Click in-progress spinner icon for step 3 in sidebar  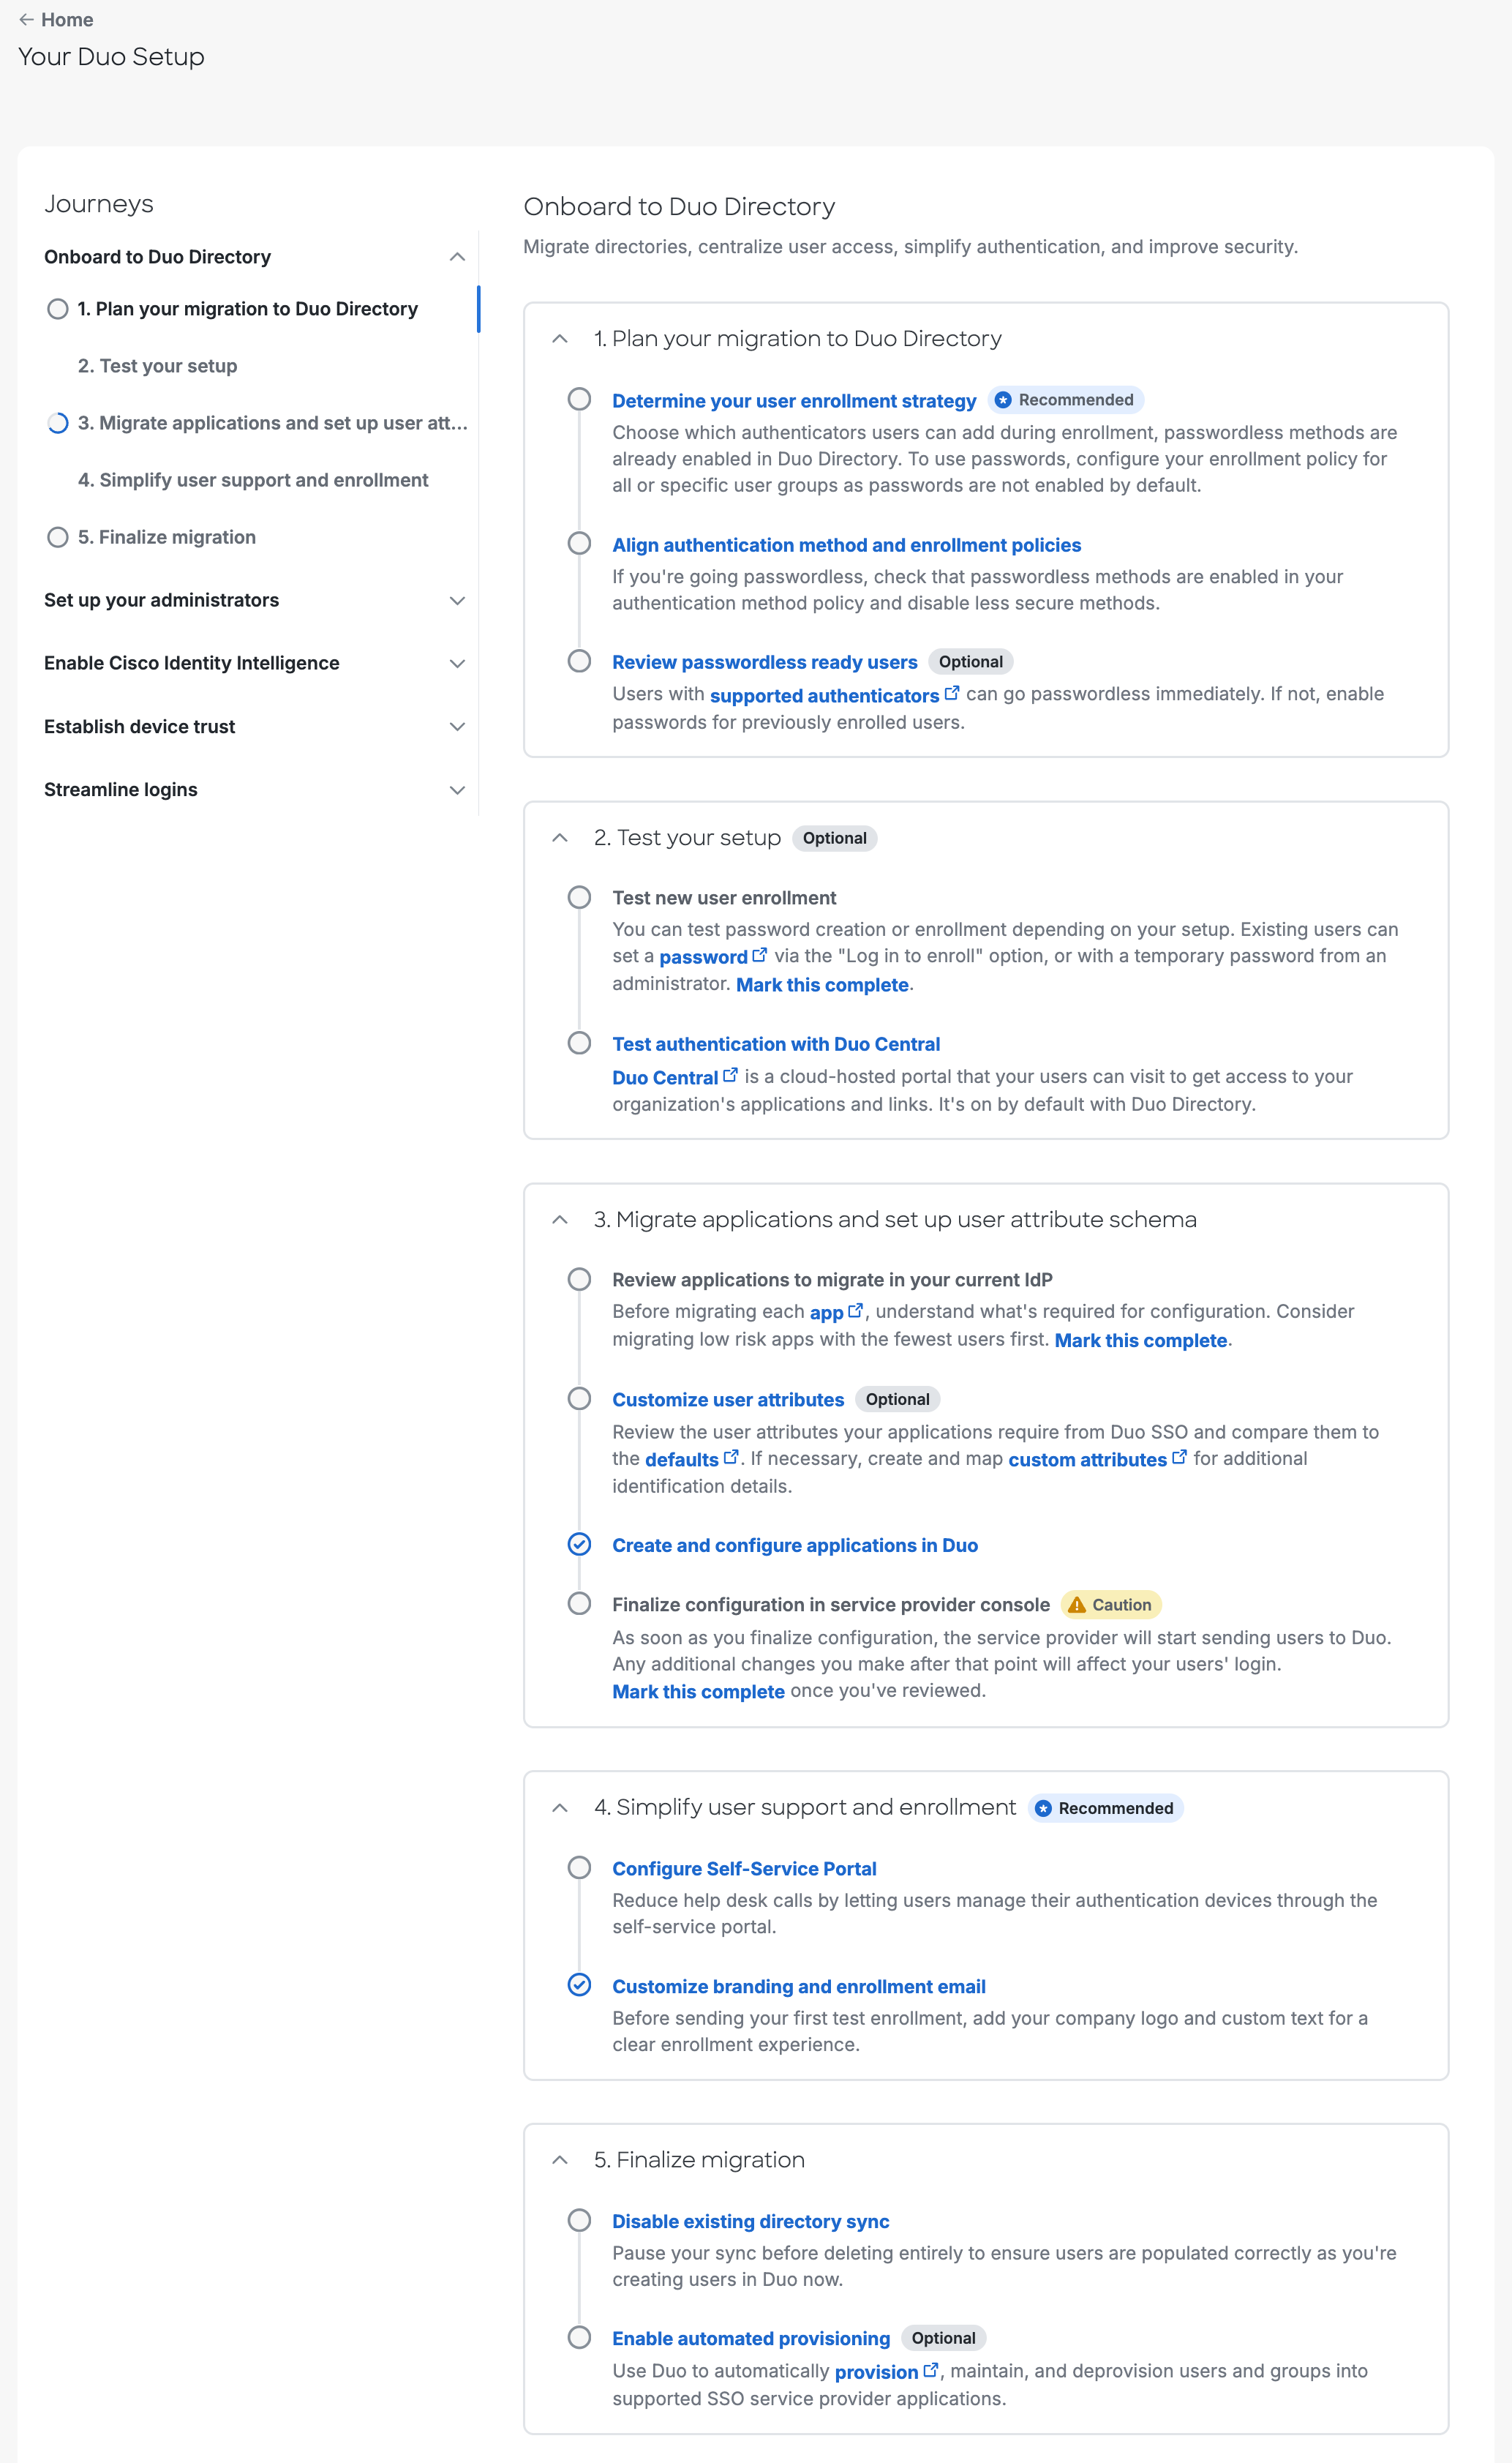point(58,423)
